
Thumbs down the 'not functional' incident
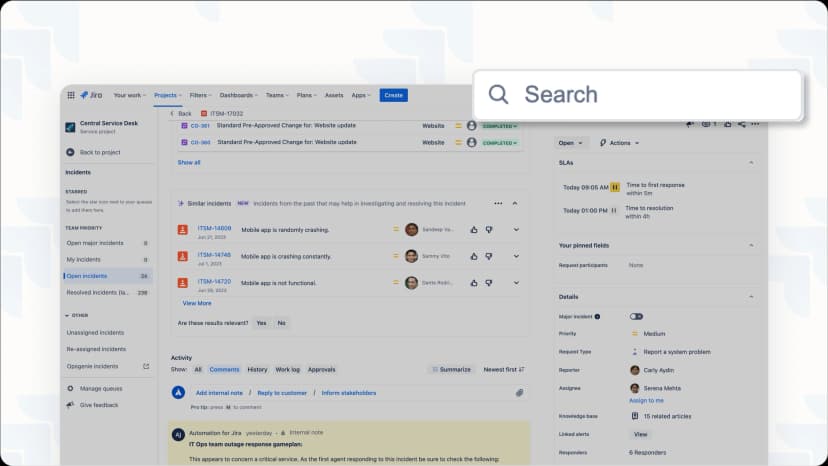489,283
